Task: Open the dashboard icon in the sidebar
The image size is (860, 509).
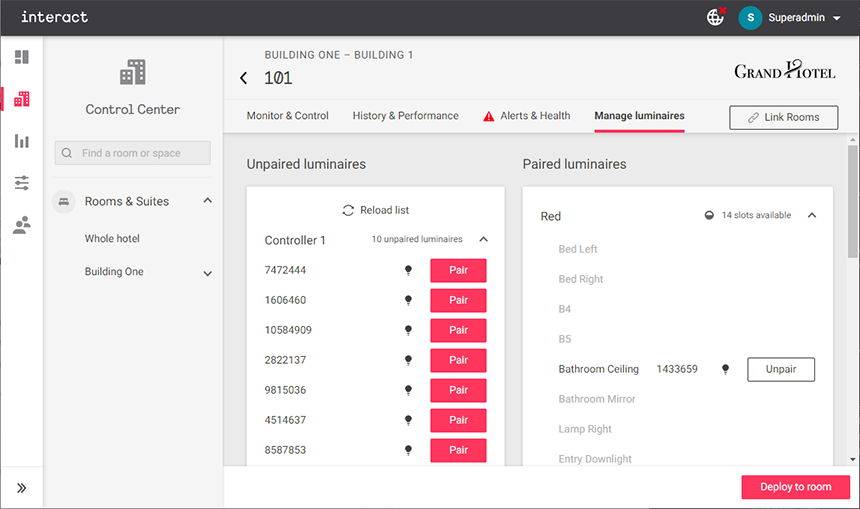Action: 21,57
